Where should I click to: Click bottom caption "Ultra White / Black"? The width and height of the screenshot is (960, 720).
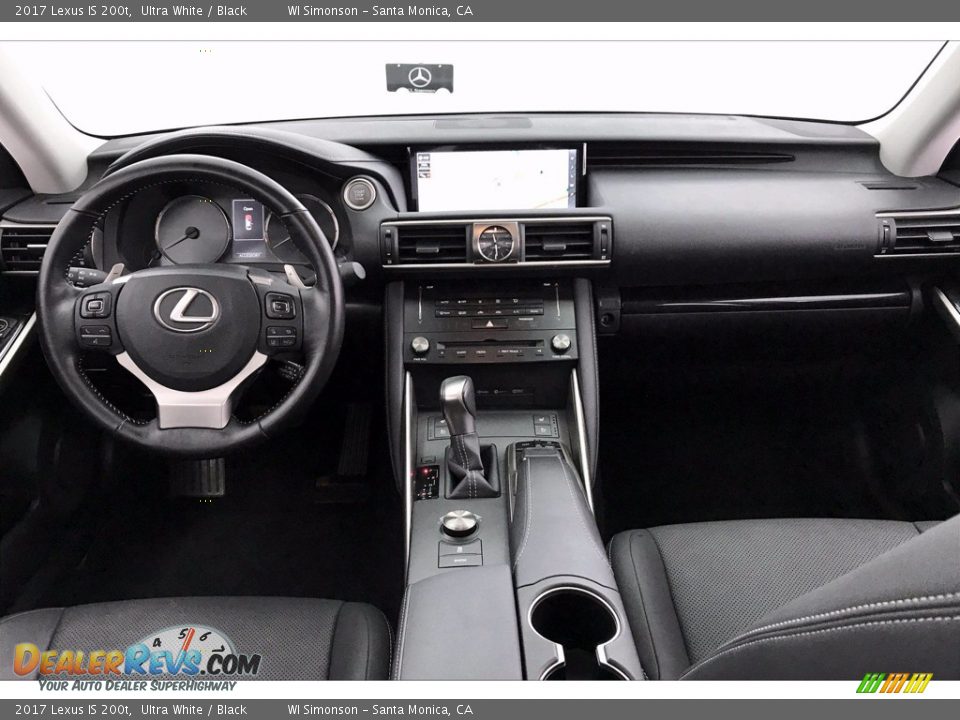(x=193, y=710)
